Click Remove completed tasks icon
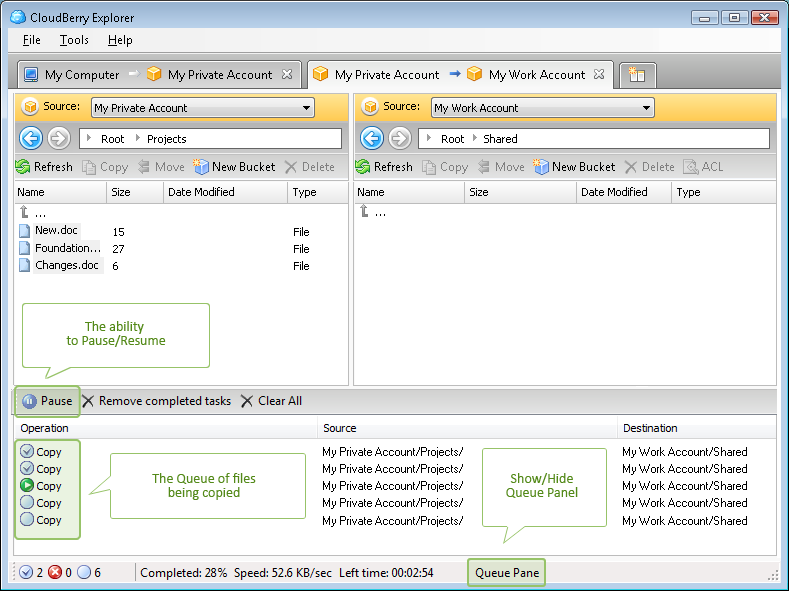 tap(89, 401)
